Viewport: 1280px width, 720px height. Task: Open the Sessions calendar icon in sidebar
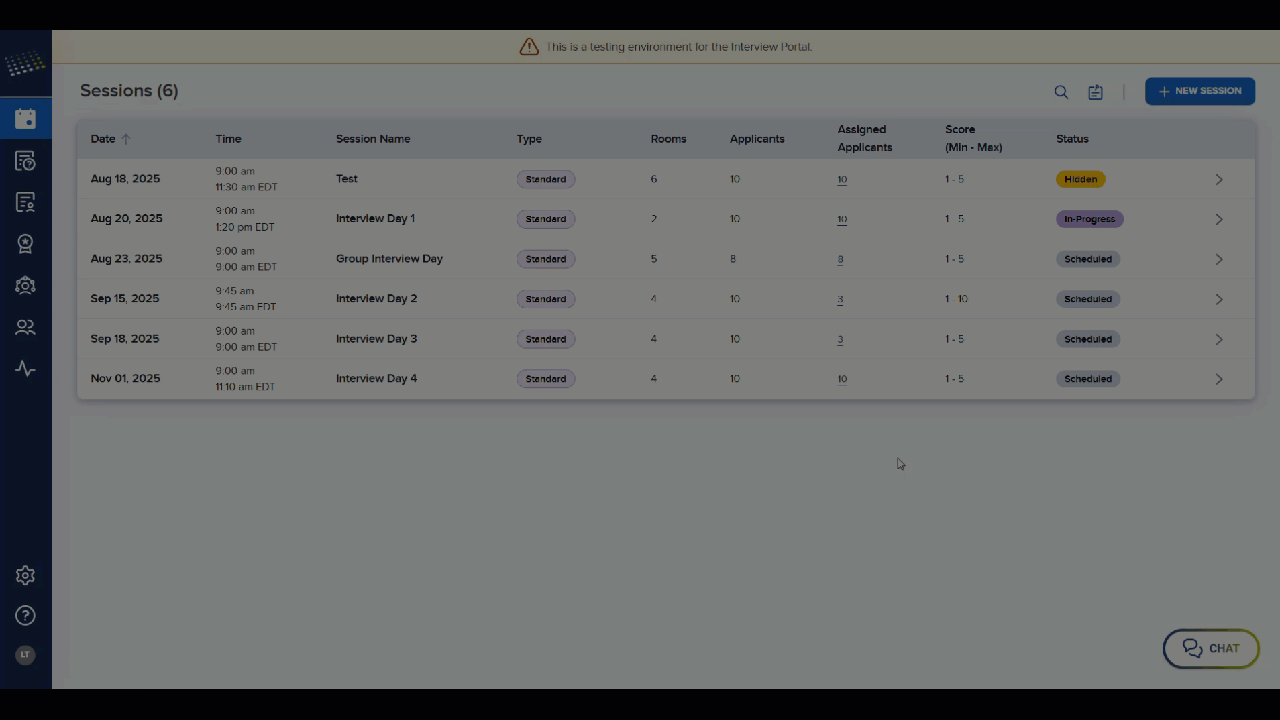(x=25, y=118)
